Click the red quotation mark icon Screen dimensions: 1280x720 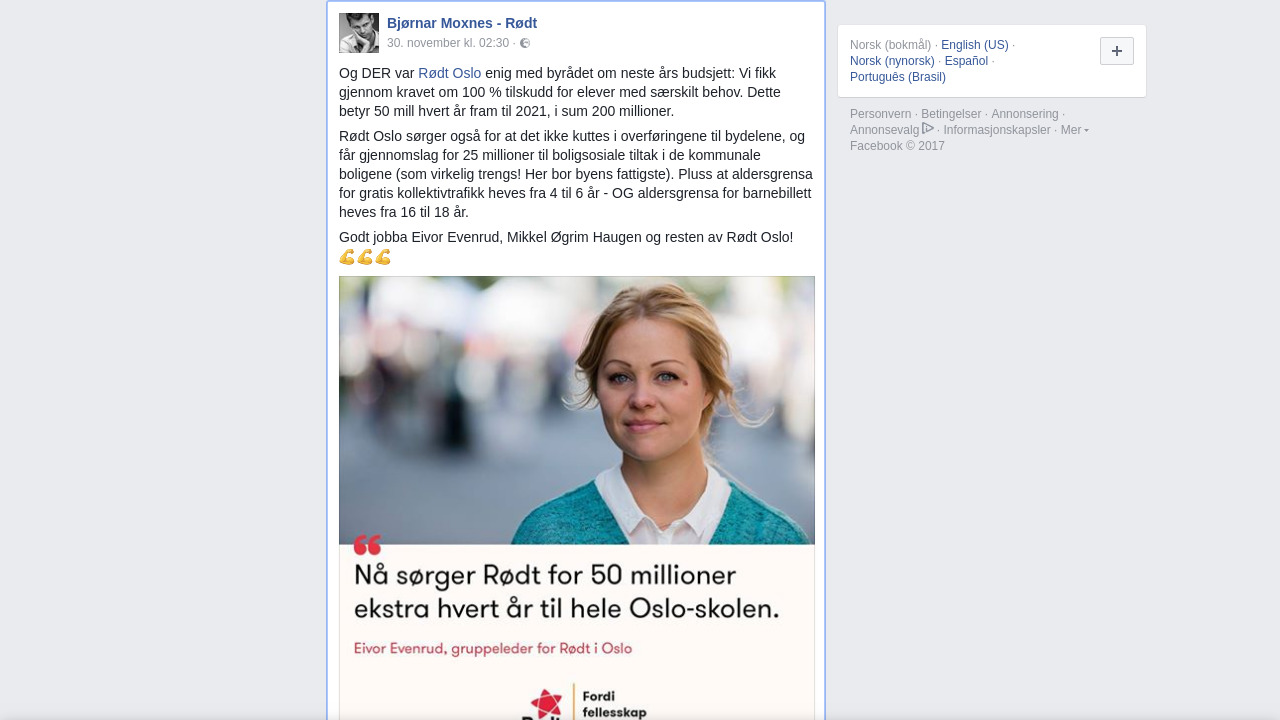[367, 545]
